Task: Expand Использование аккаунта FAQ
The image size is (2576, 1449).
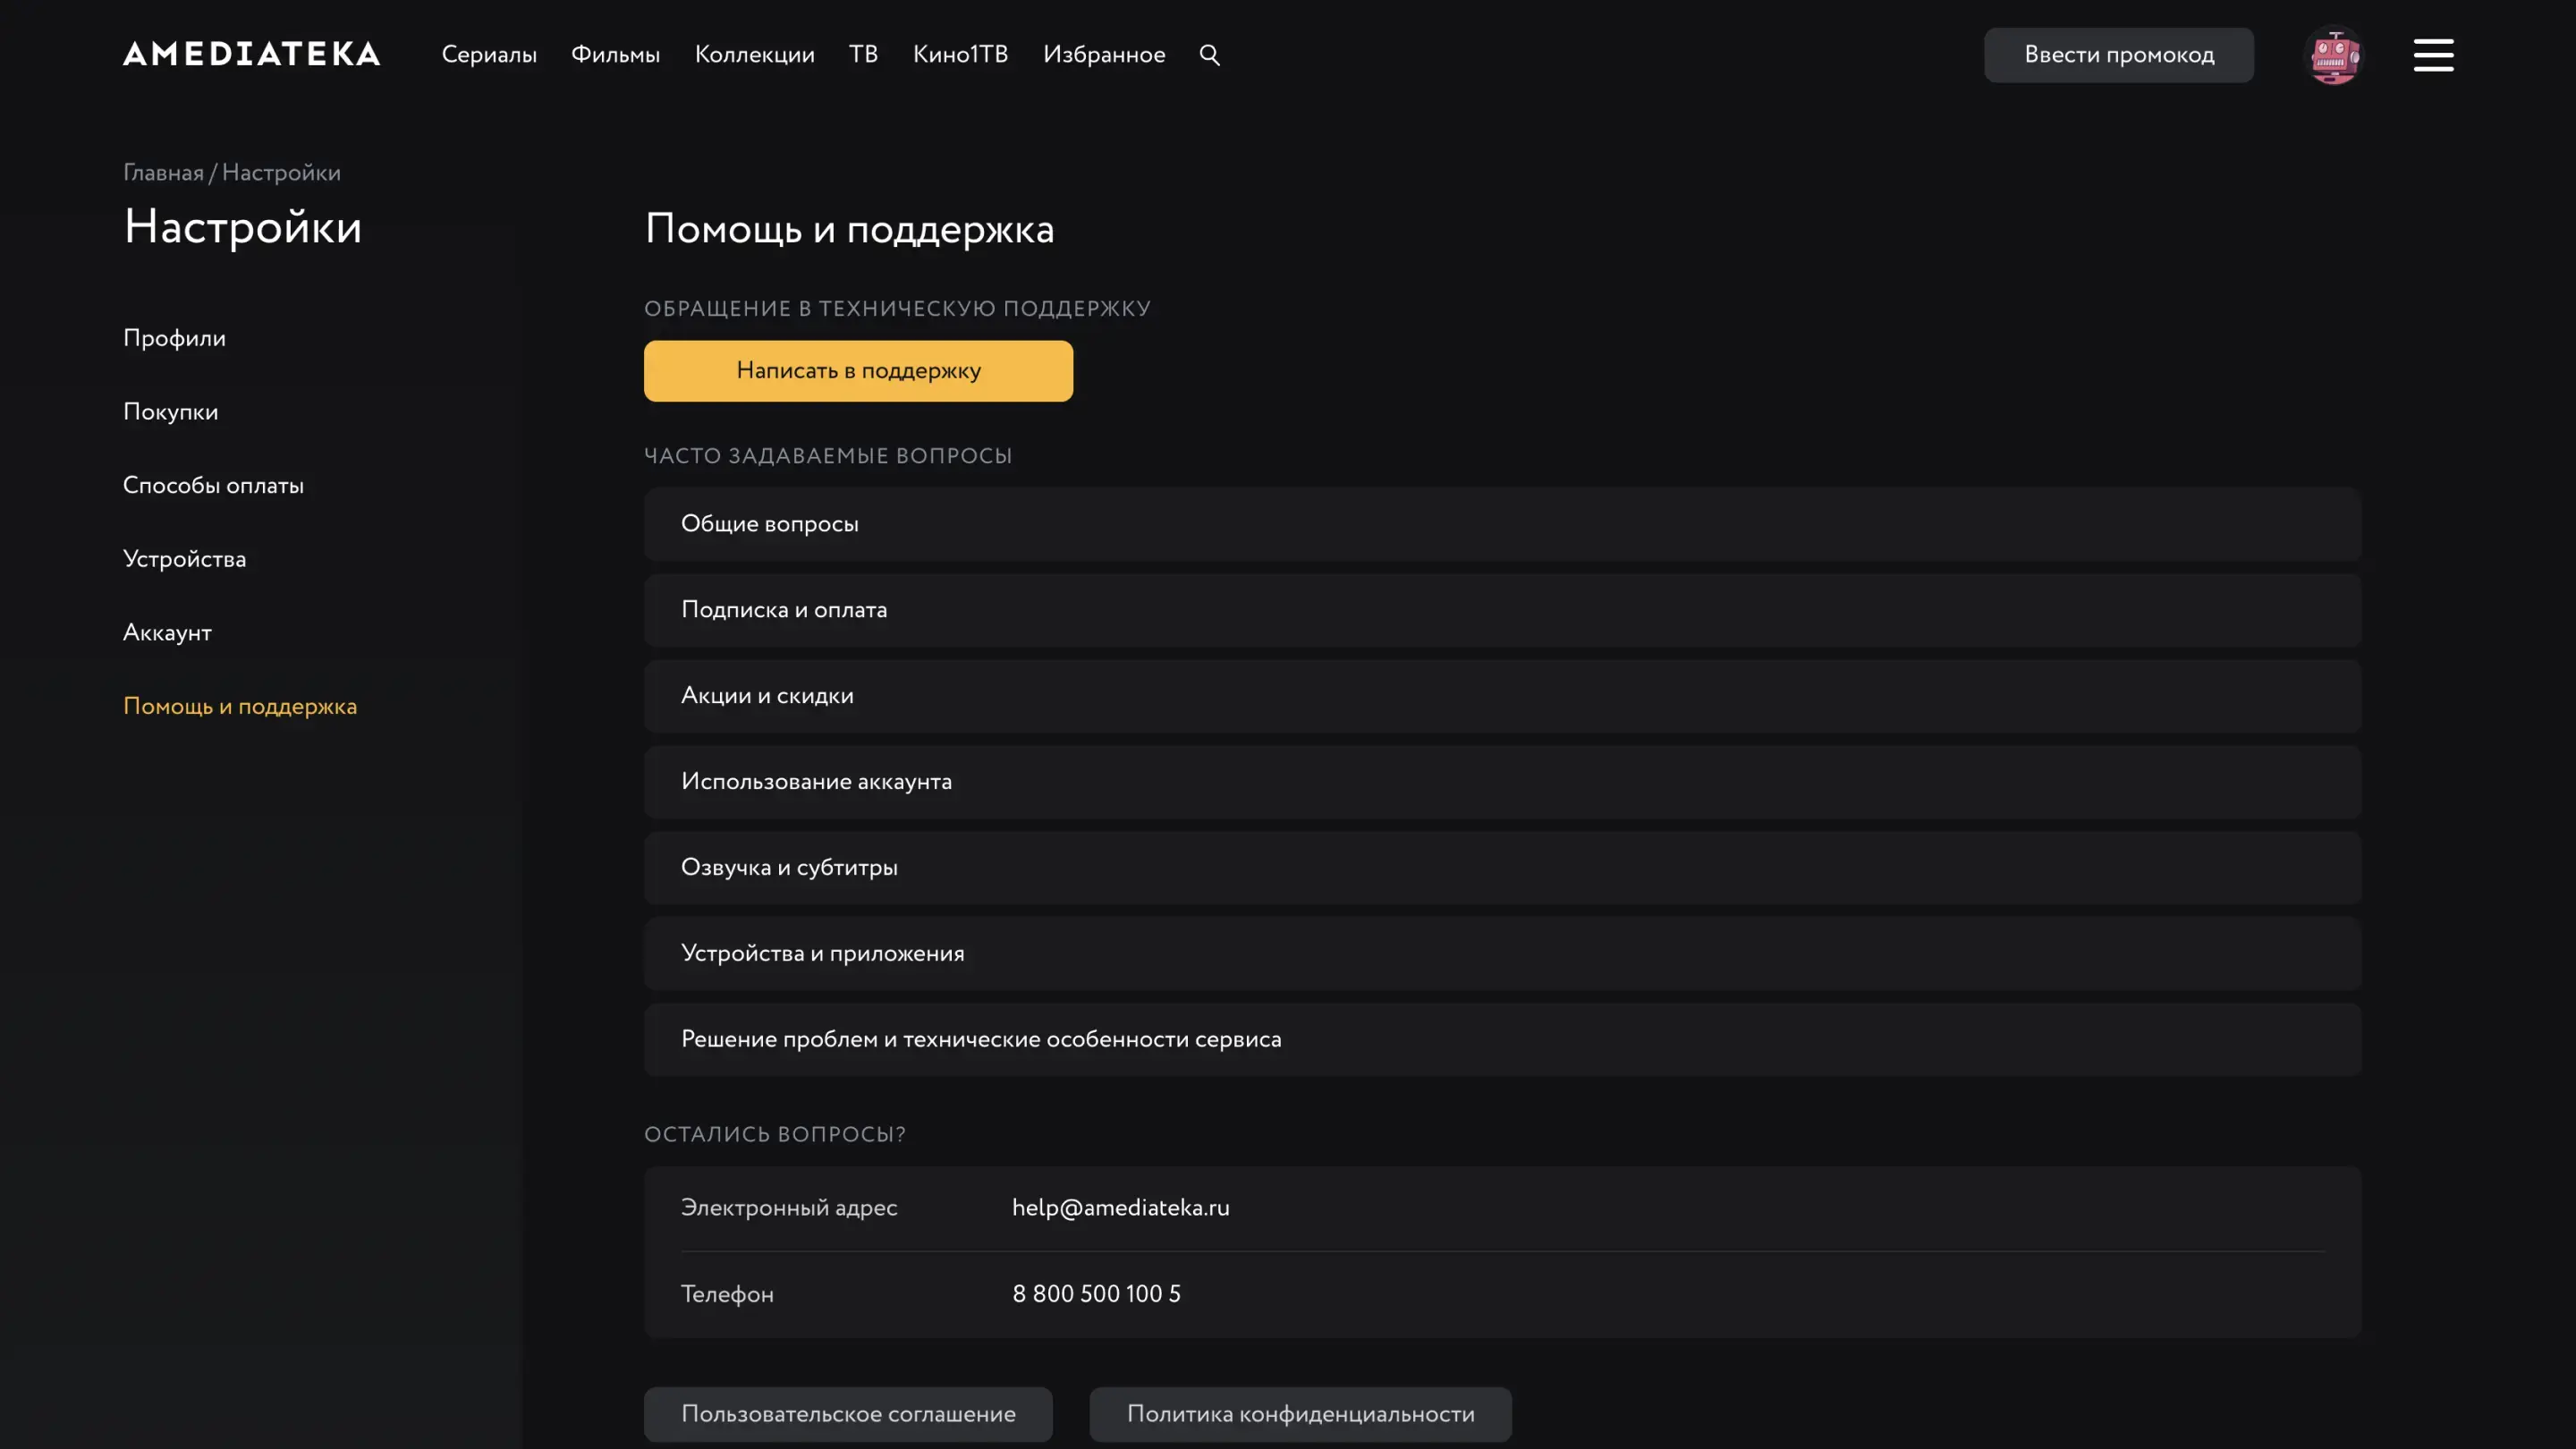Action: pos(1502,782)
